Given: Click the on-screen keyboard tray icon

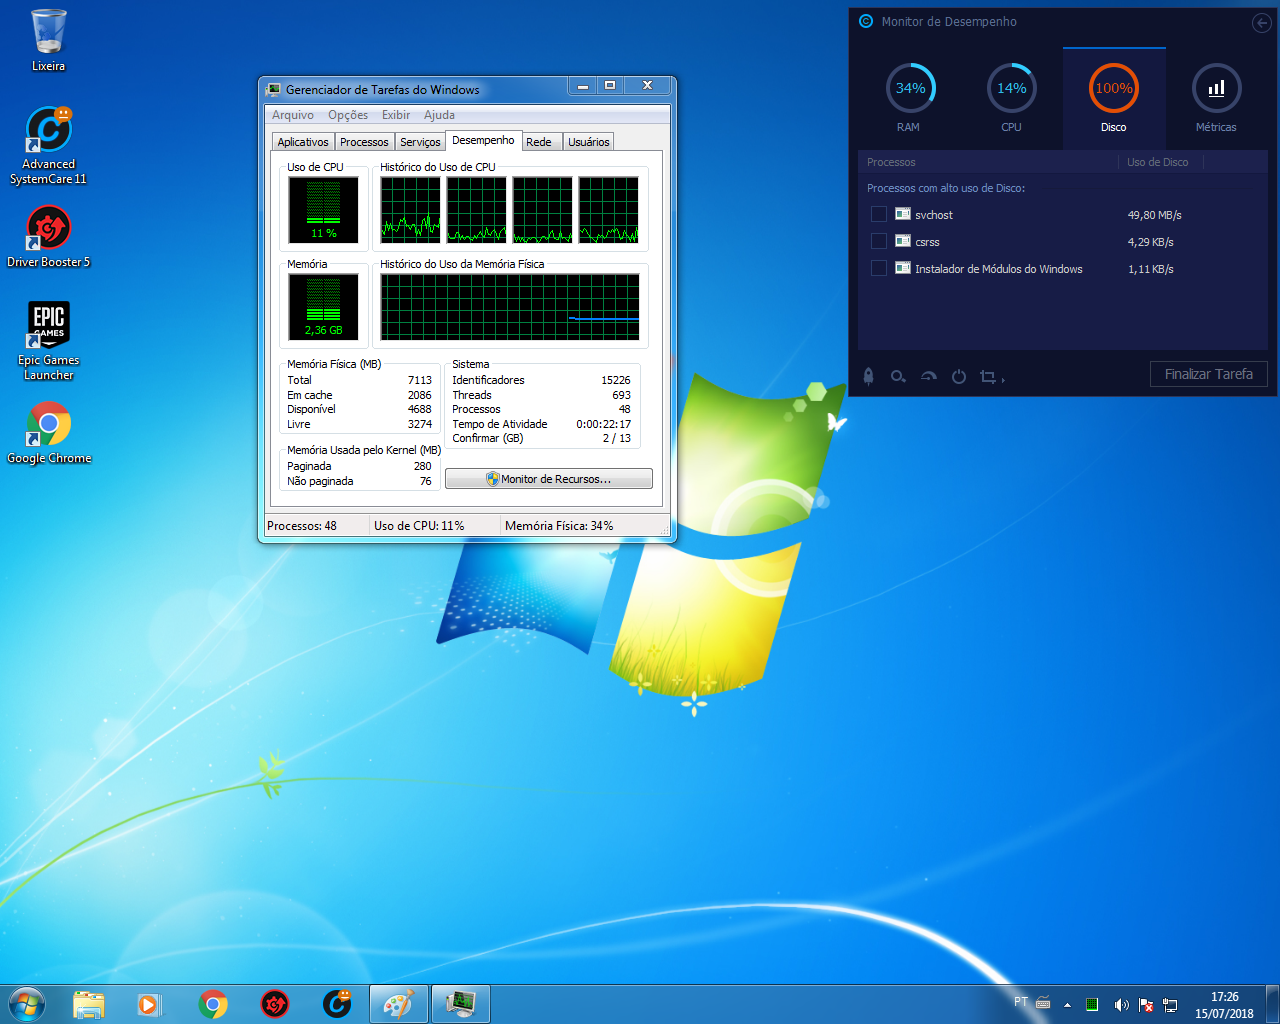Looking at the screenshot, I should [x=1043, y=1002].
